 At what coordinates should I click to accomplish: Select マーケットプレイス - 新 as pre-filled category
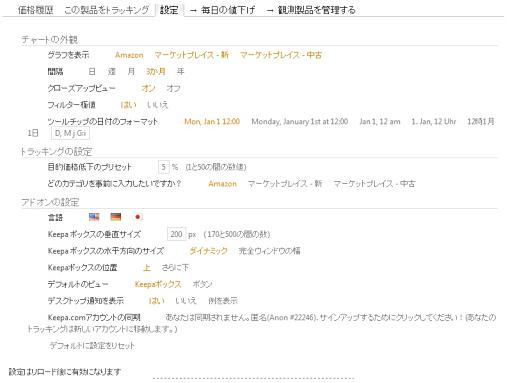point(285,184)
